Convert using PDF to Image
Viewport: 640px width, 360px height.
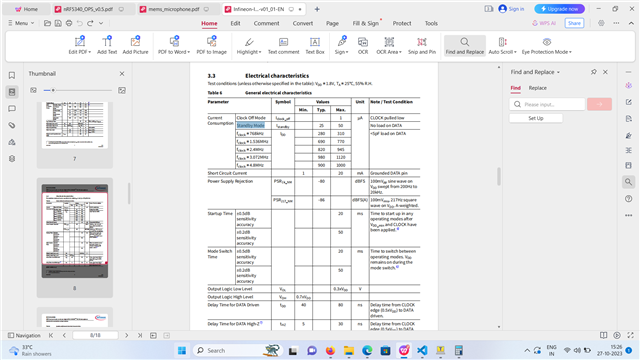click(x=211, y=45)
